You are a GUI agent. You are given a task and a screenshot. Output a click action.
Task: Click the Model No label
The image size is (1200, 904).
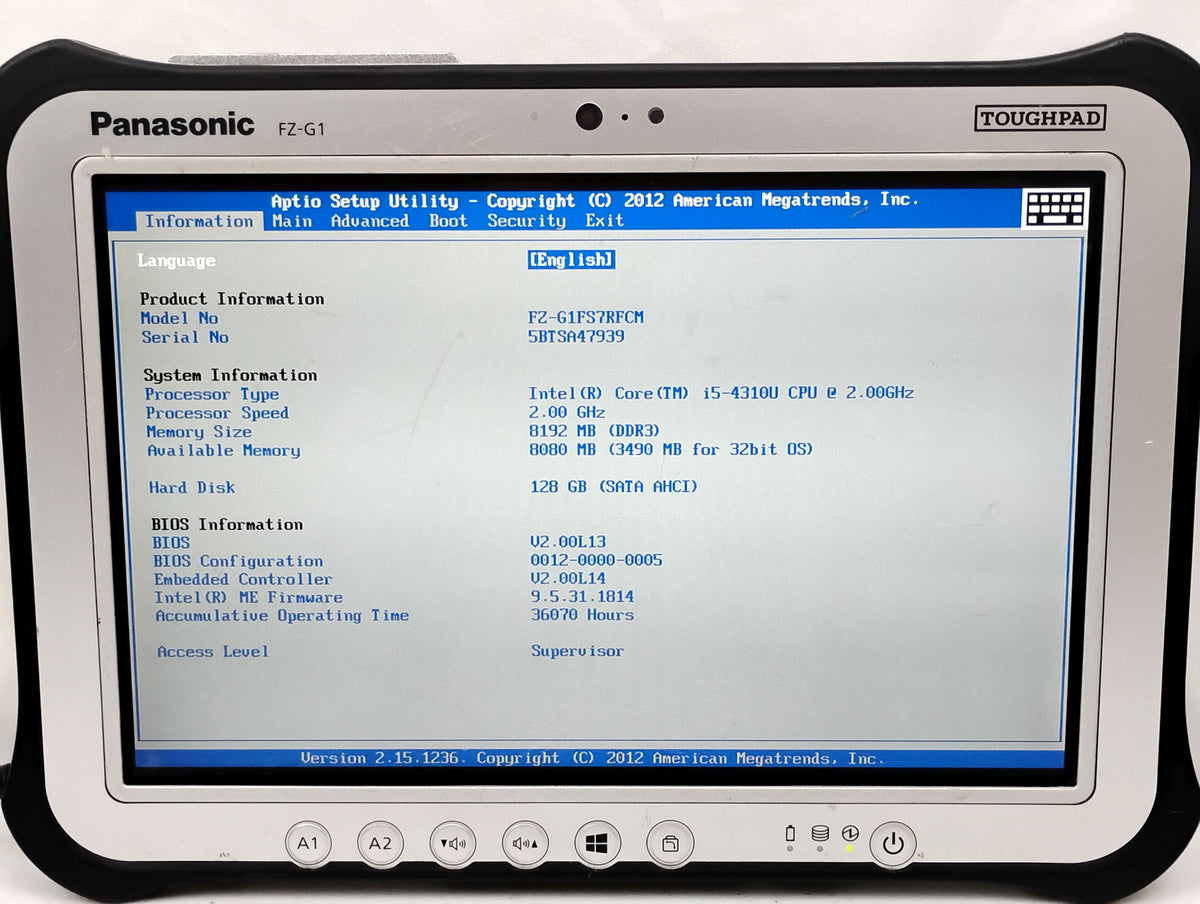179,318
